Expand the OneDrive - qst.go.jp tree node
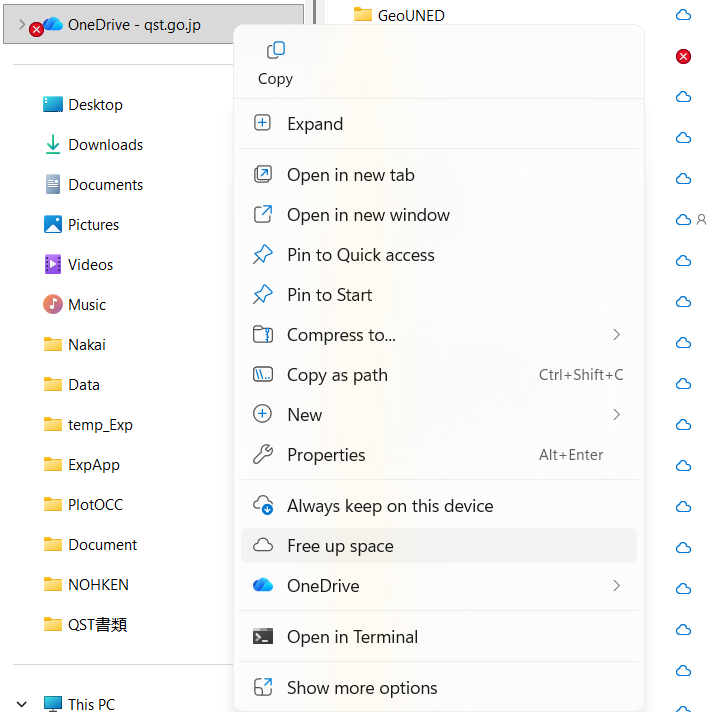Image resolution: width=724 pixels, height=712 pixels. pyautogui.click(x=21, y=24)
